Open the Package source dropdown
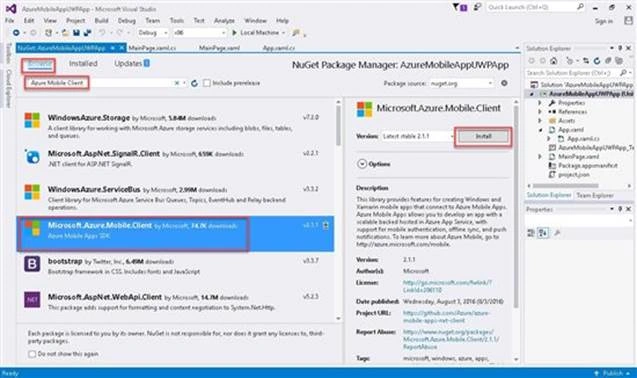The height and width of the screenshot is (378, 637). coord(462,83)
